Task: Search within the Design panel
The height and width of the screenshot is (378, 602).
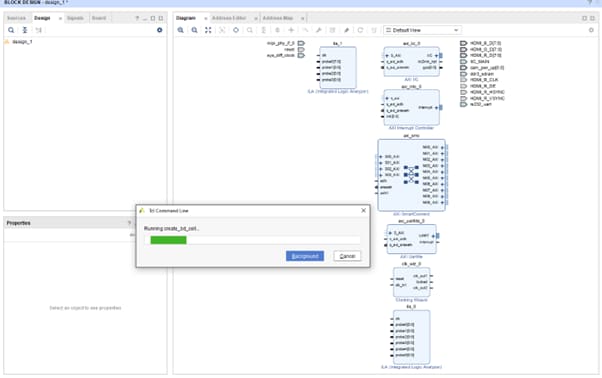Action: [x=11, y=30]
